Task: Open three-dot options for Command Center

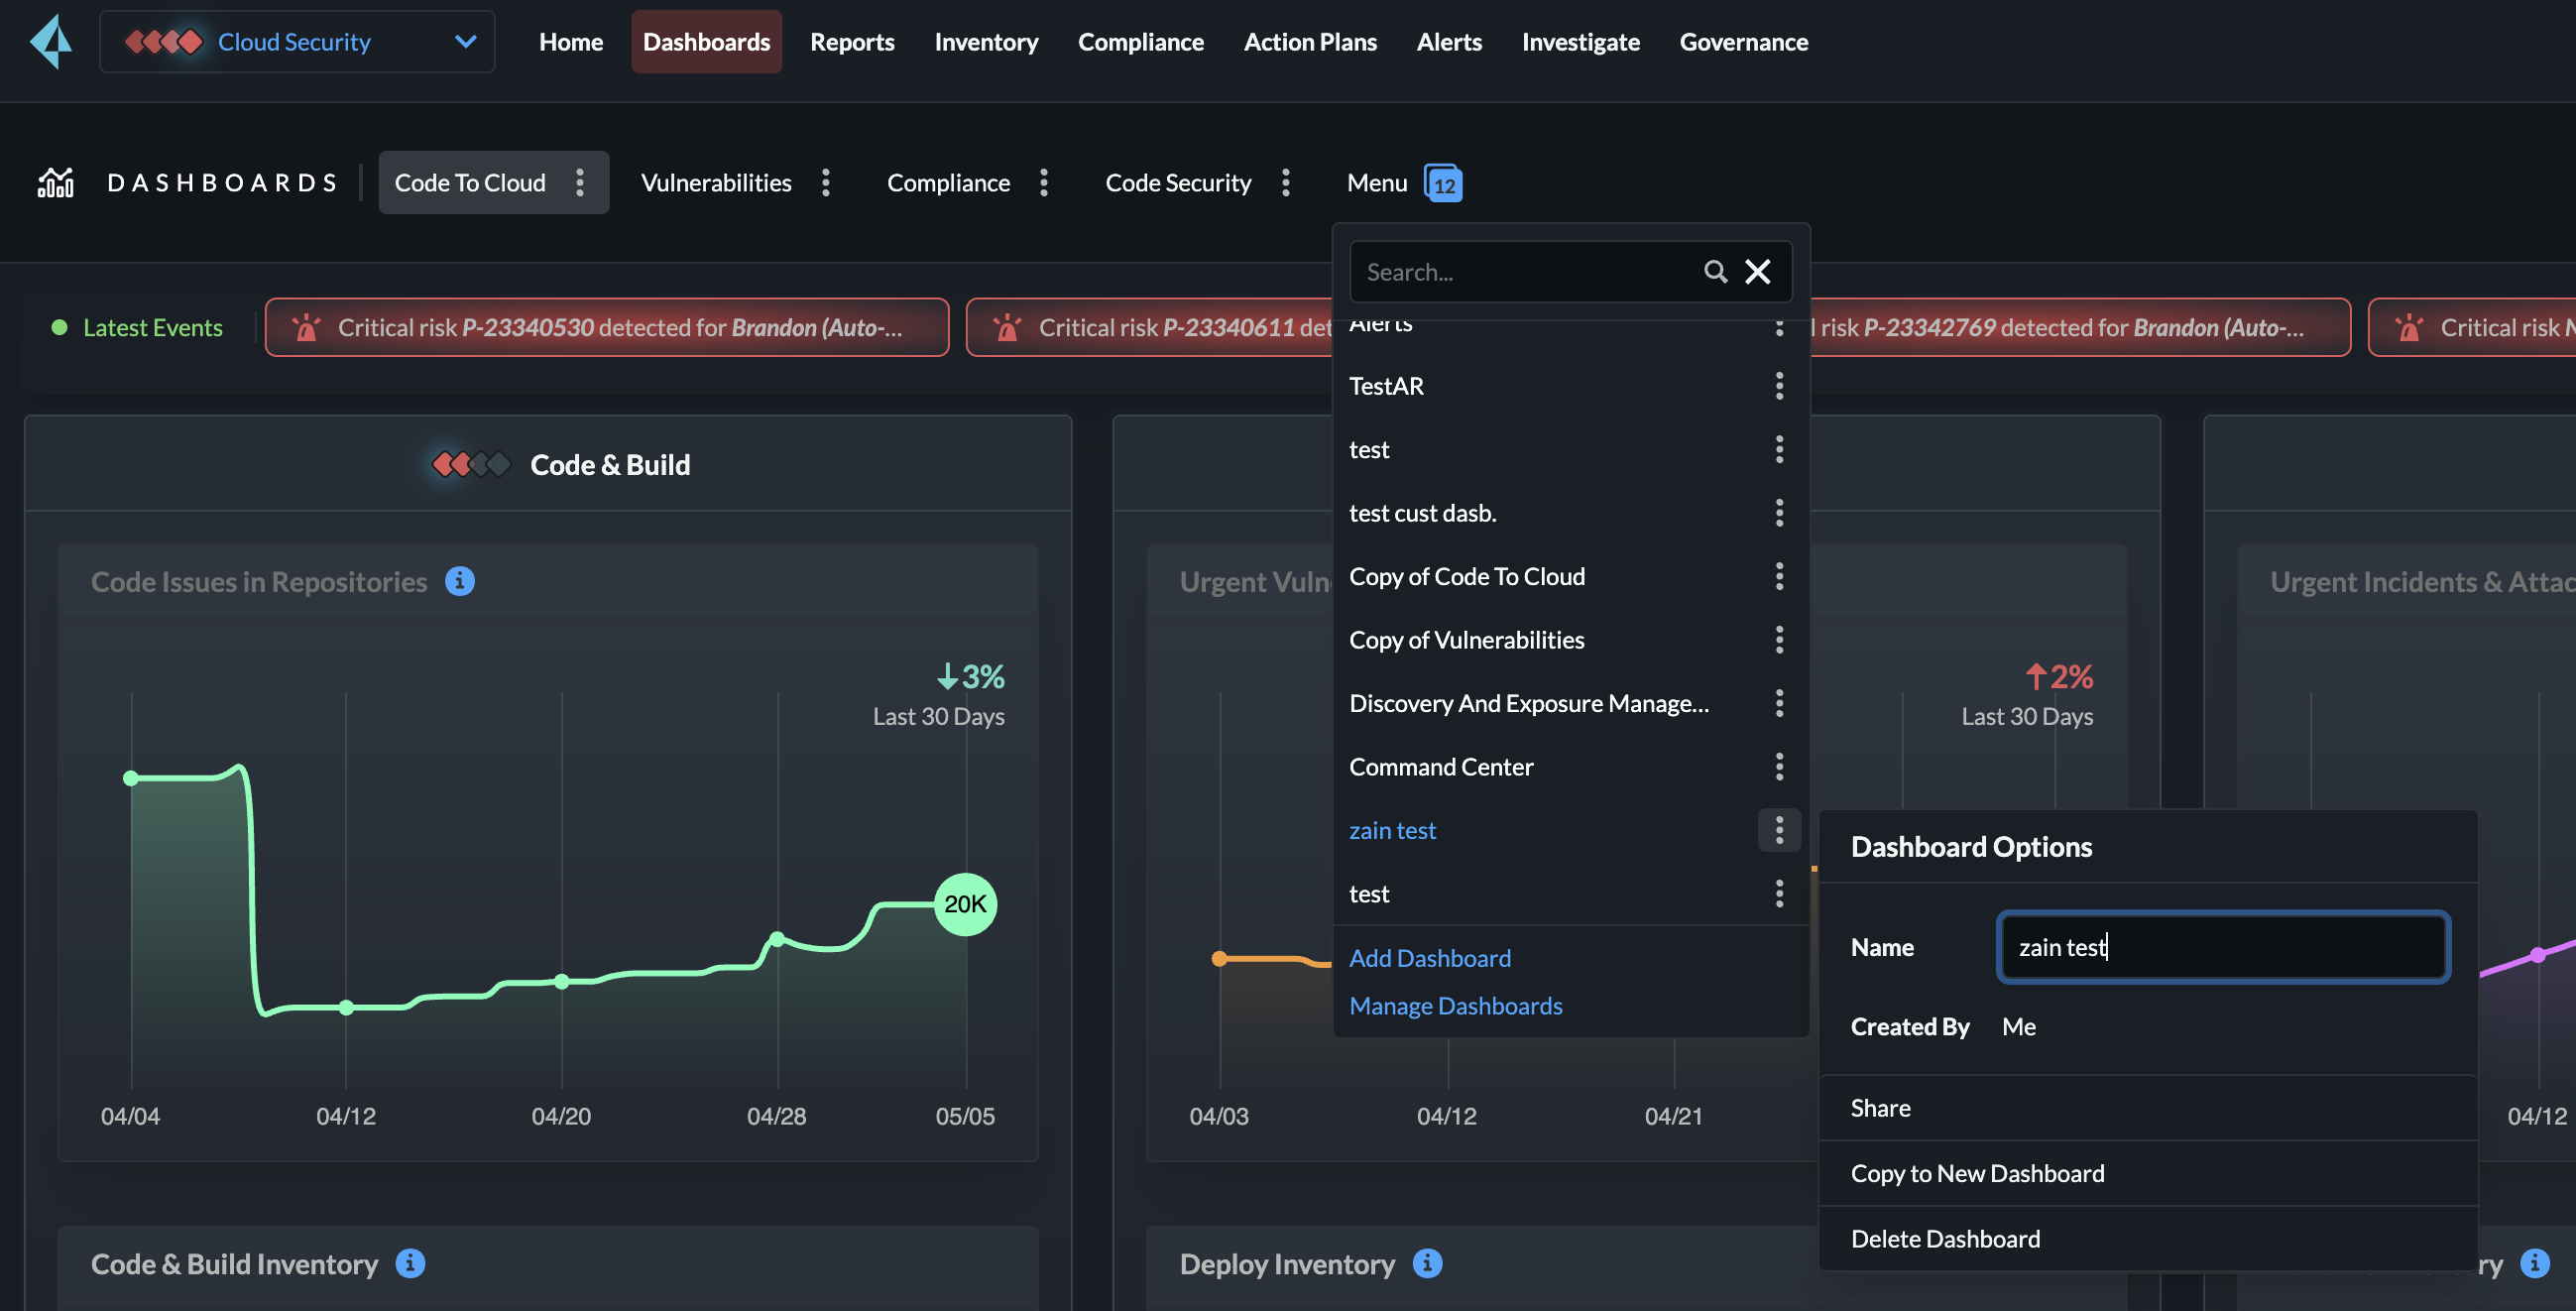Action: [1779, 766]
